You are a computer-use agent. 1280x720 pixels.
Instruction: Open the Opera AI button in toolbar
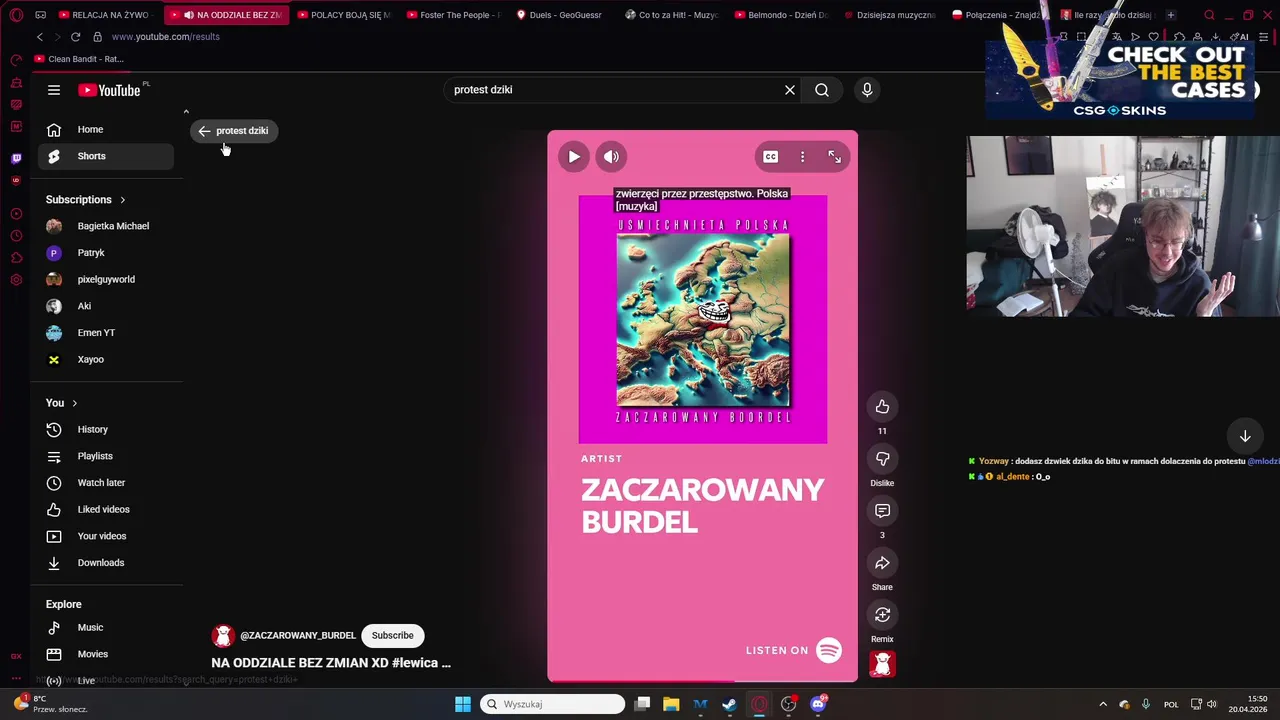pos(1240,37)
